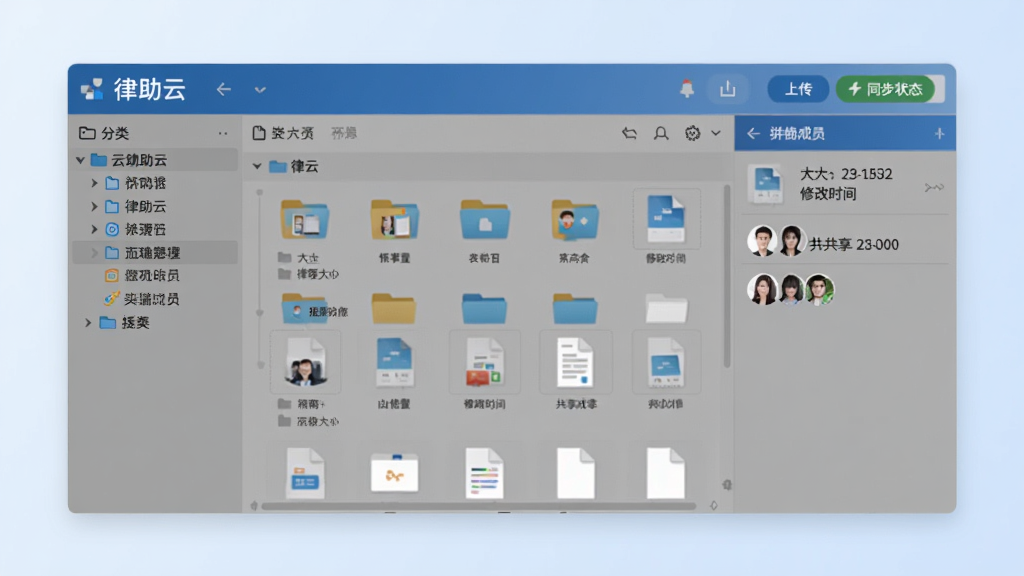The width and height of the screenshot is (1024, 576).
Task: Switch to the greyed-out tab in the file panel
Action: coord(344,133)
